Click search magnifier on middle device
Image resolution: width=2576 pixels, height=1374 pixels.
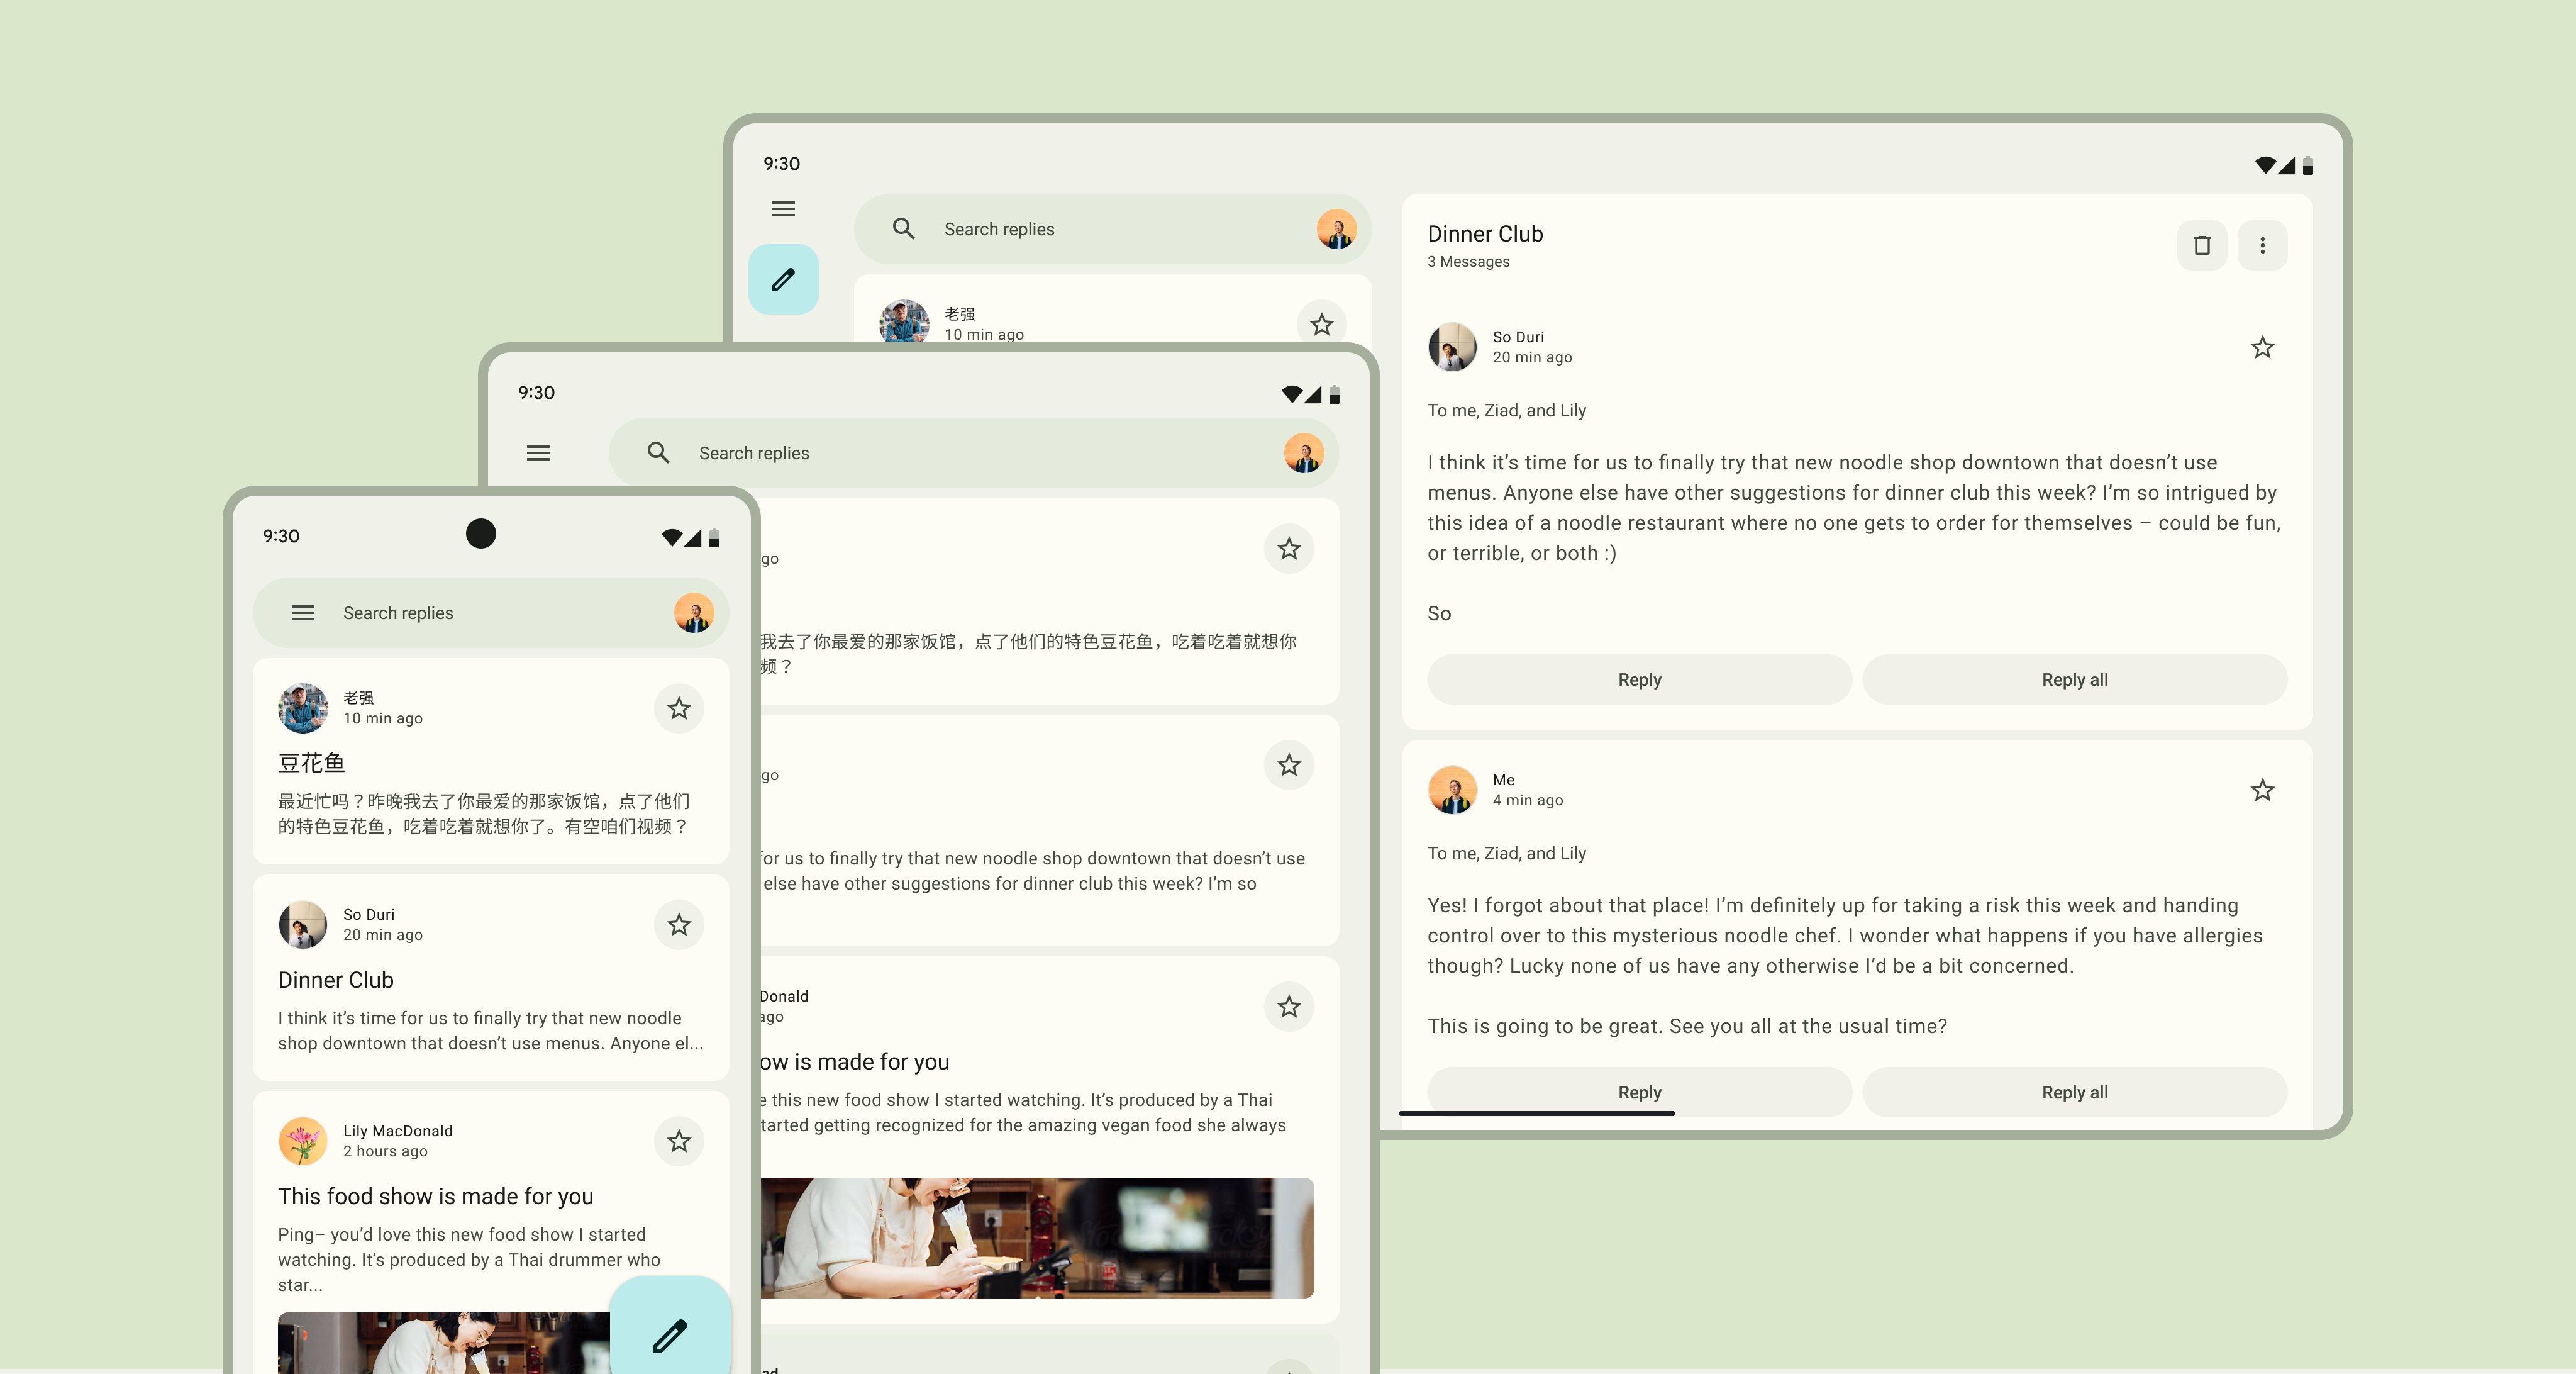tap(658, 453)
